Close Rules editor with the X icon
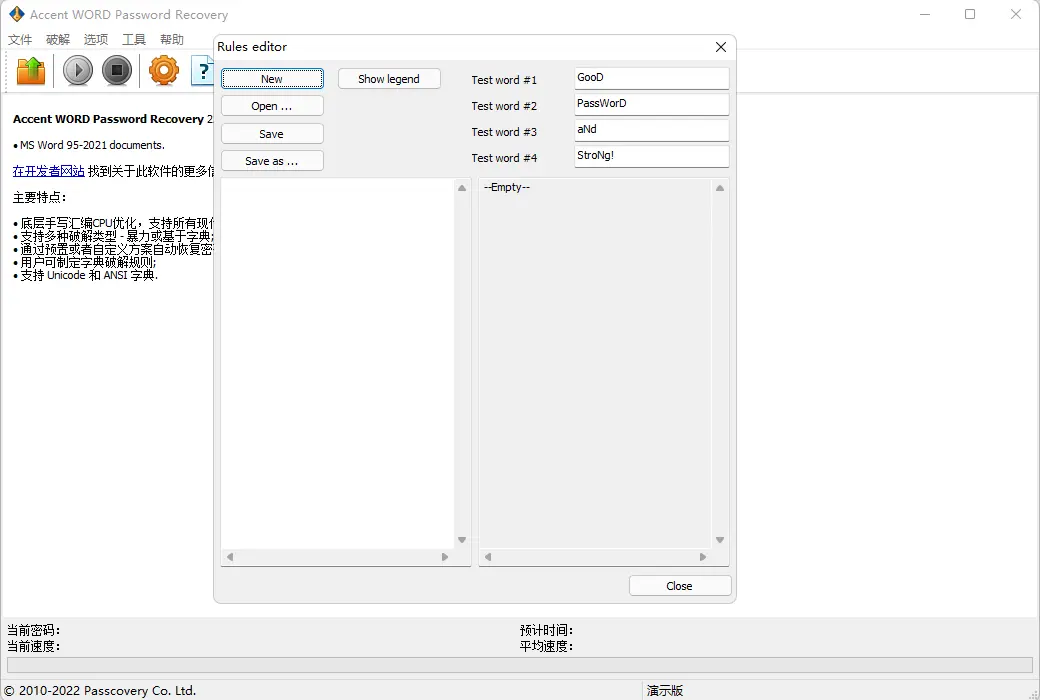1040x700 pixels. [721, 47]
